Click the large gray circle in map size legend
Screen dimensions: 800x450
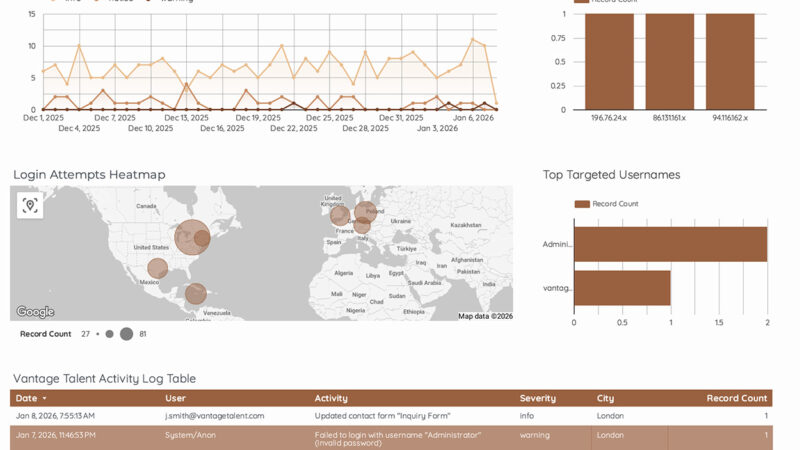click(x=127, y=334)
